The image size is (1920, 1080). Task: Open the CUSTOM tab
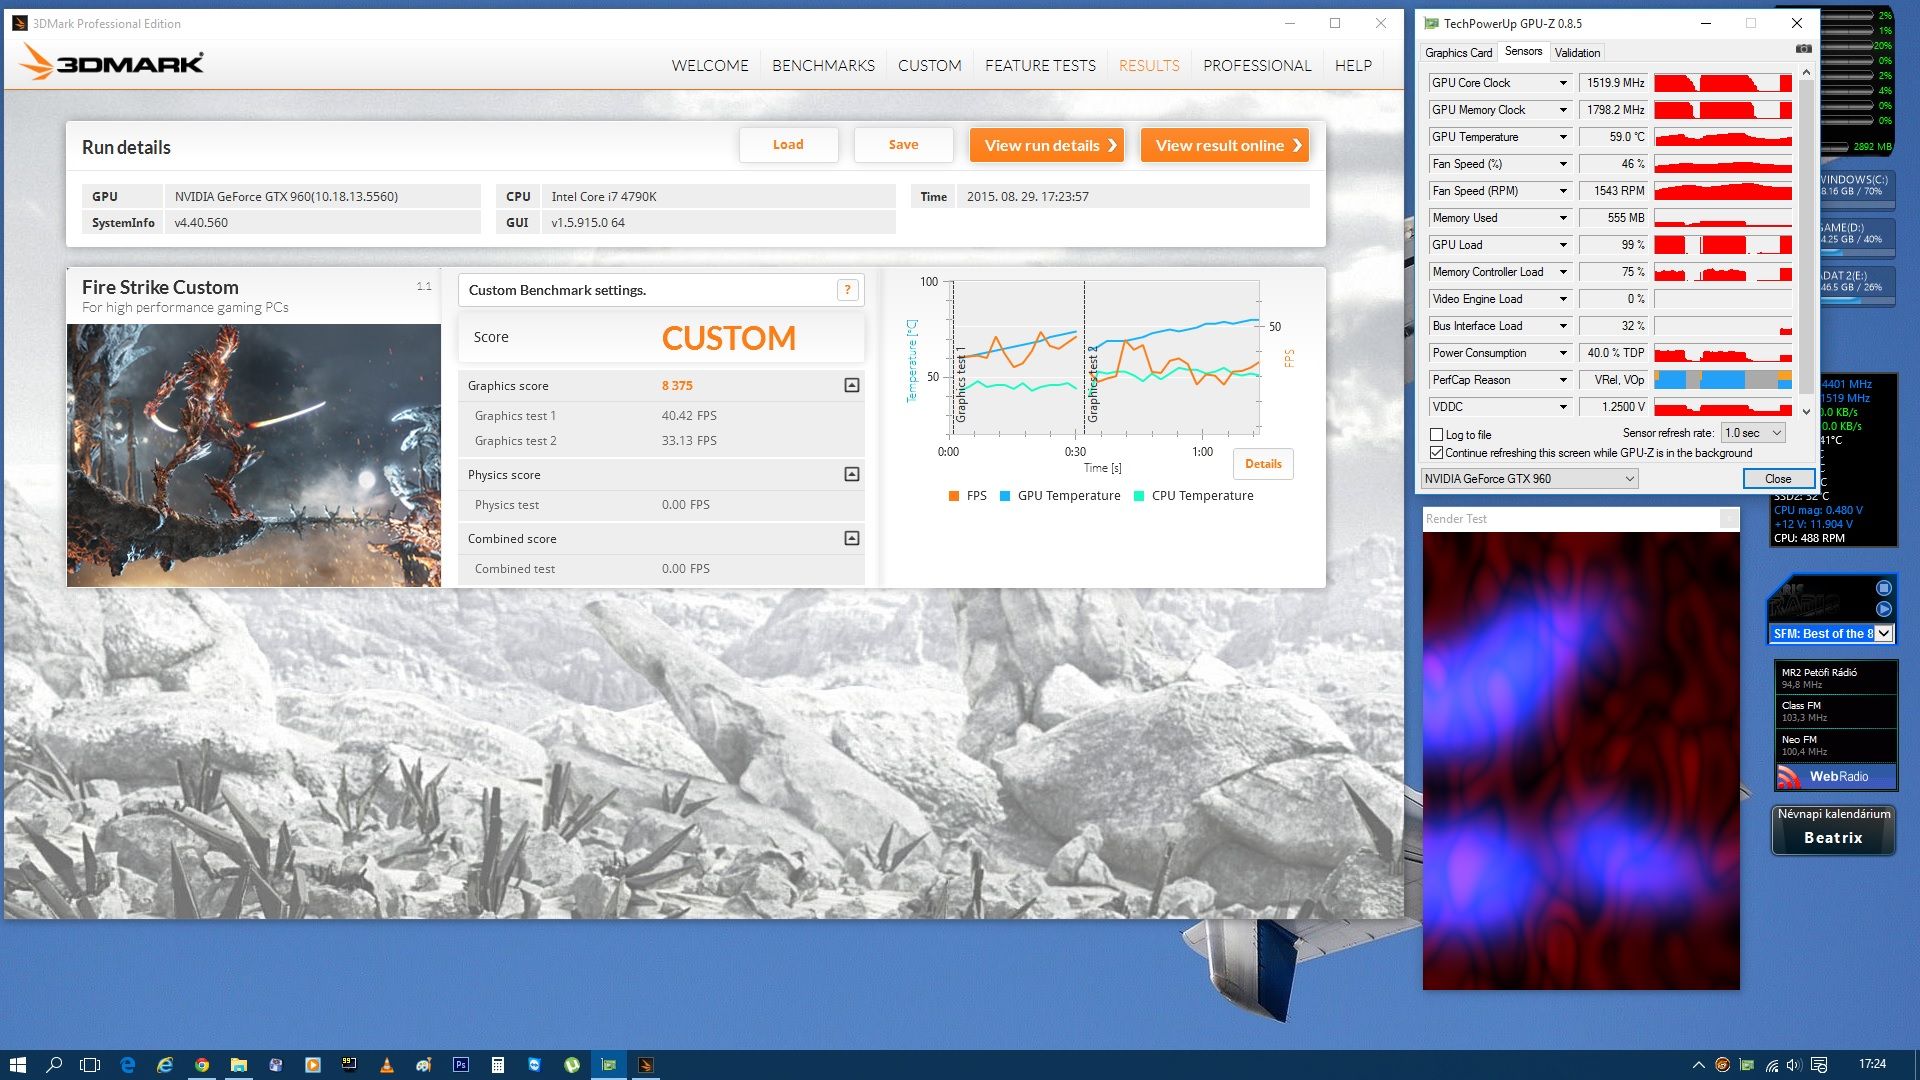[x=929, y=66]
